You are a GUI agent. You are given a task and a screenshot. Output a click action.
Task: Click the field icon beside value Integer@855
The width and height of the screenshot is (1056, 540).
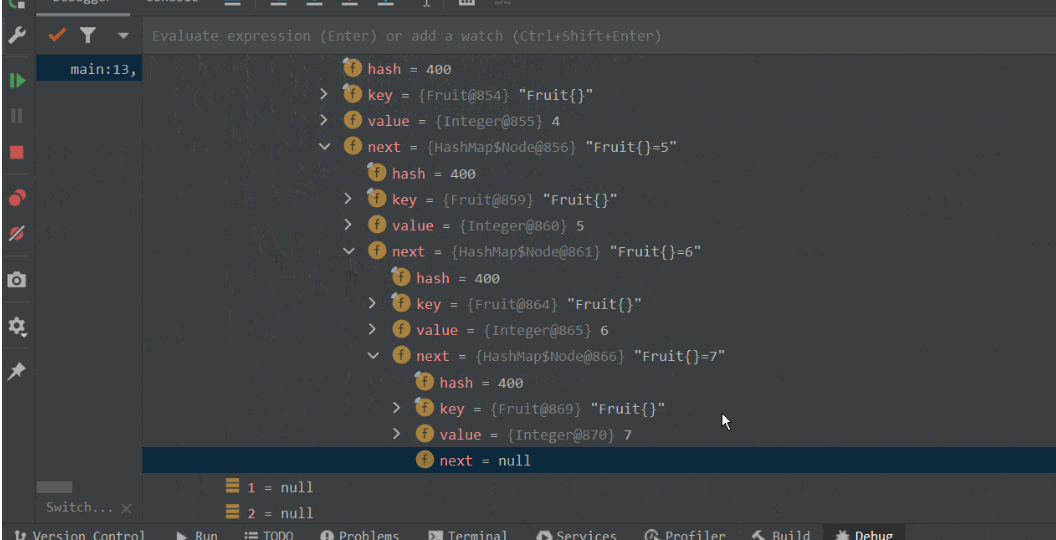(x=353, y=121)
